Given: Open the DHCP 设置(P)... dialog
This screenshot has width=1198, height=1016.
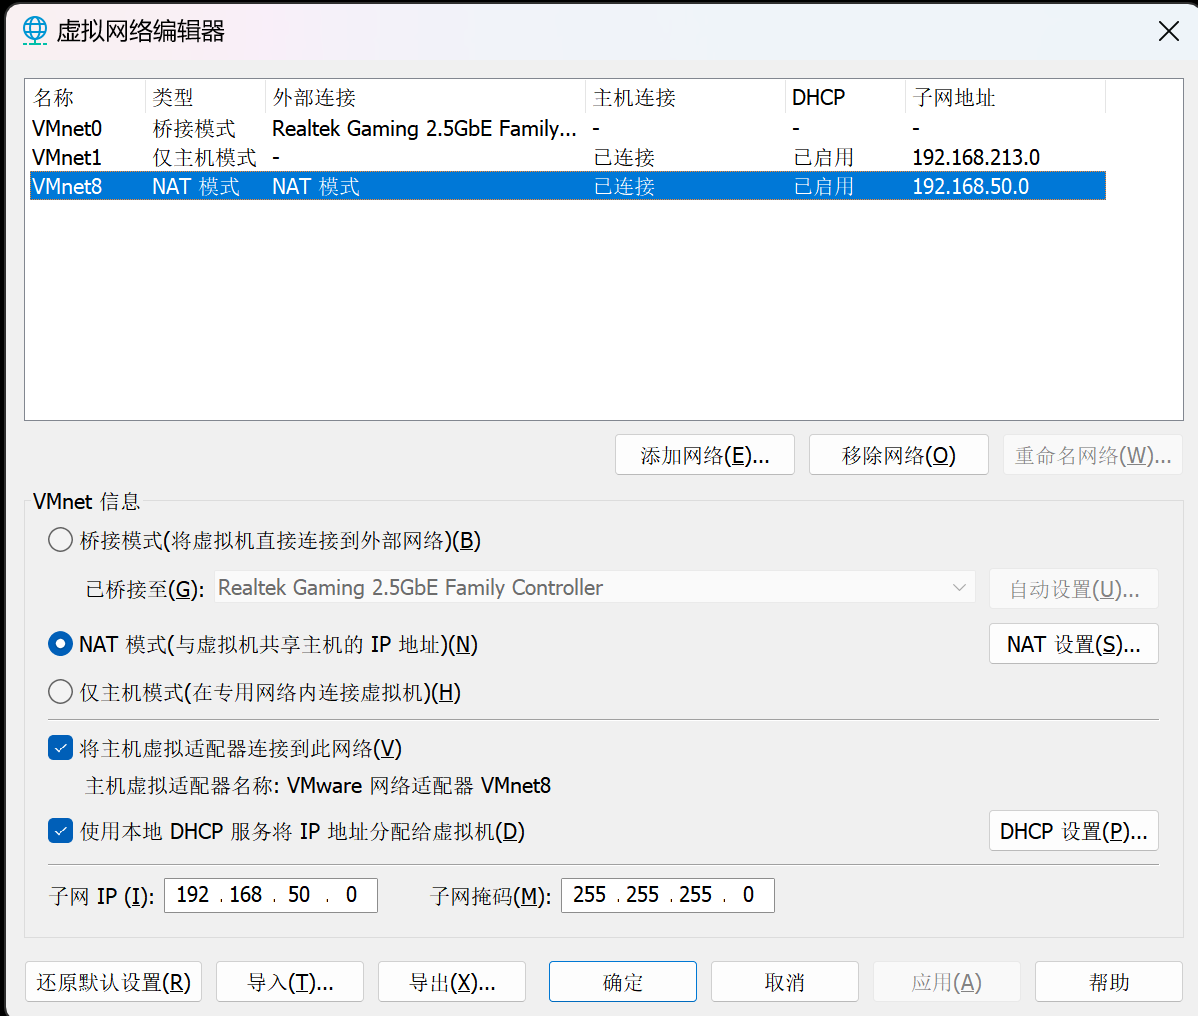Looking at the screenshot, I should 1073,832.
